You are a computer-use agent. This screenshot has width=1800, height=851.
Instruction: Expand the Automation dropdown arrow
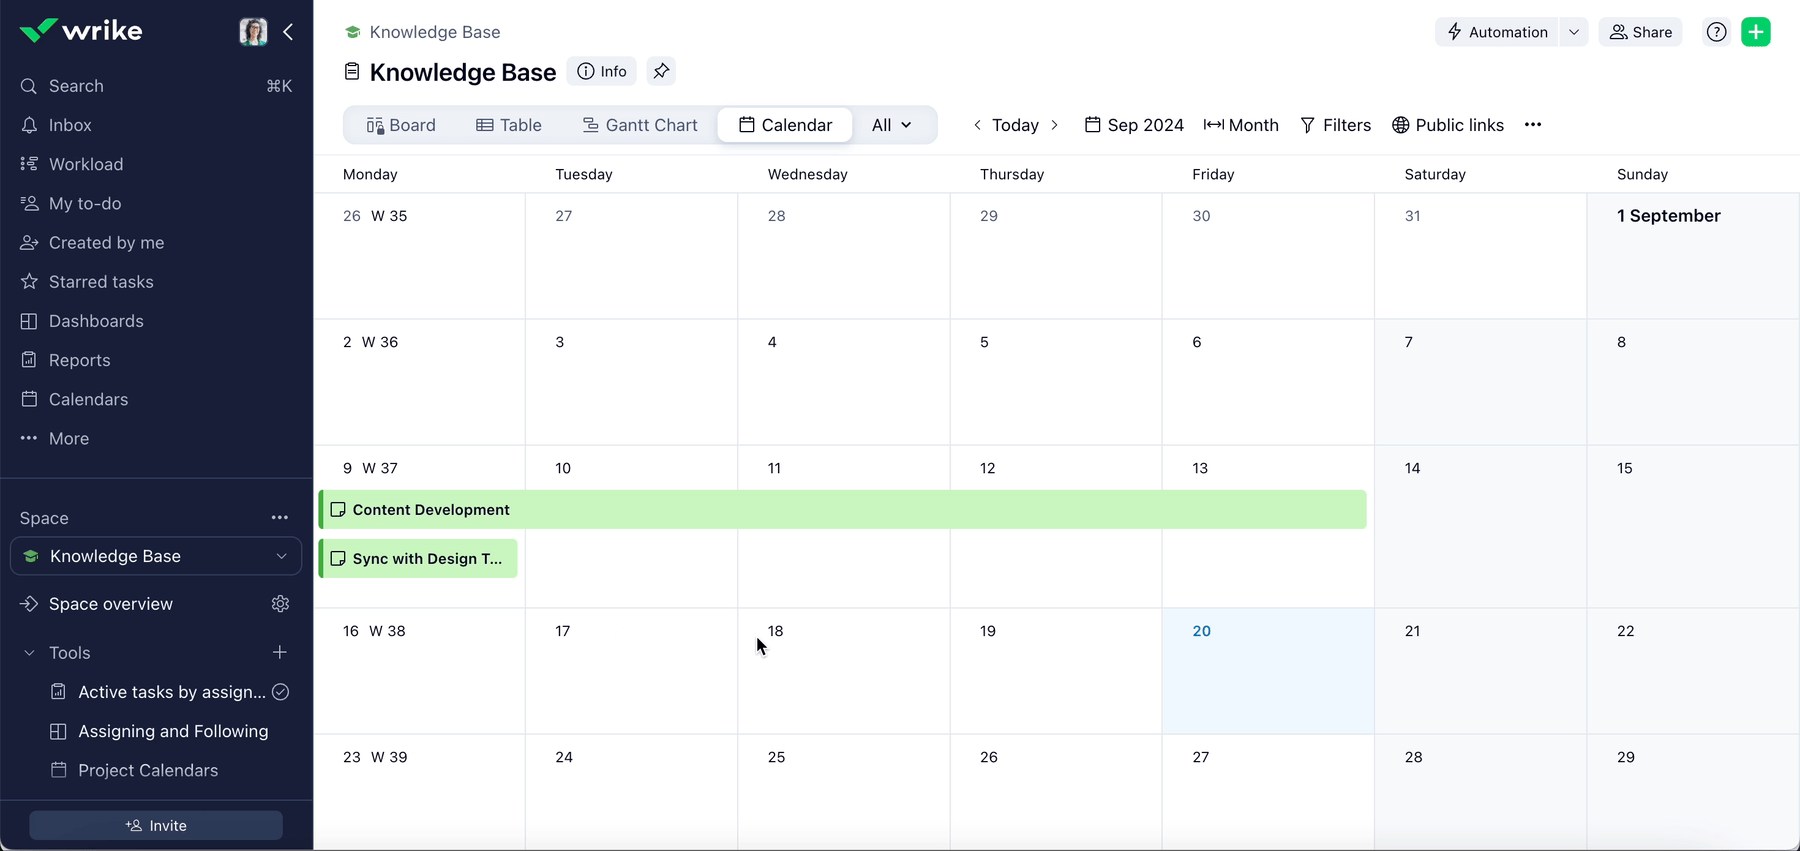click(x=1574, y=32)
